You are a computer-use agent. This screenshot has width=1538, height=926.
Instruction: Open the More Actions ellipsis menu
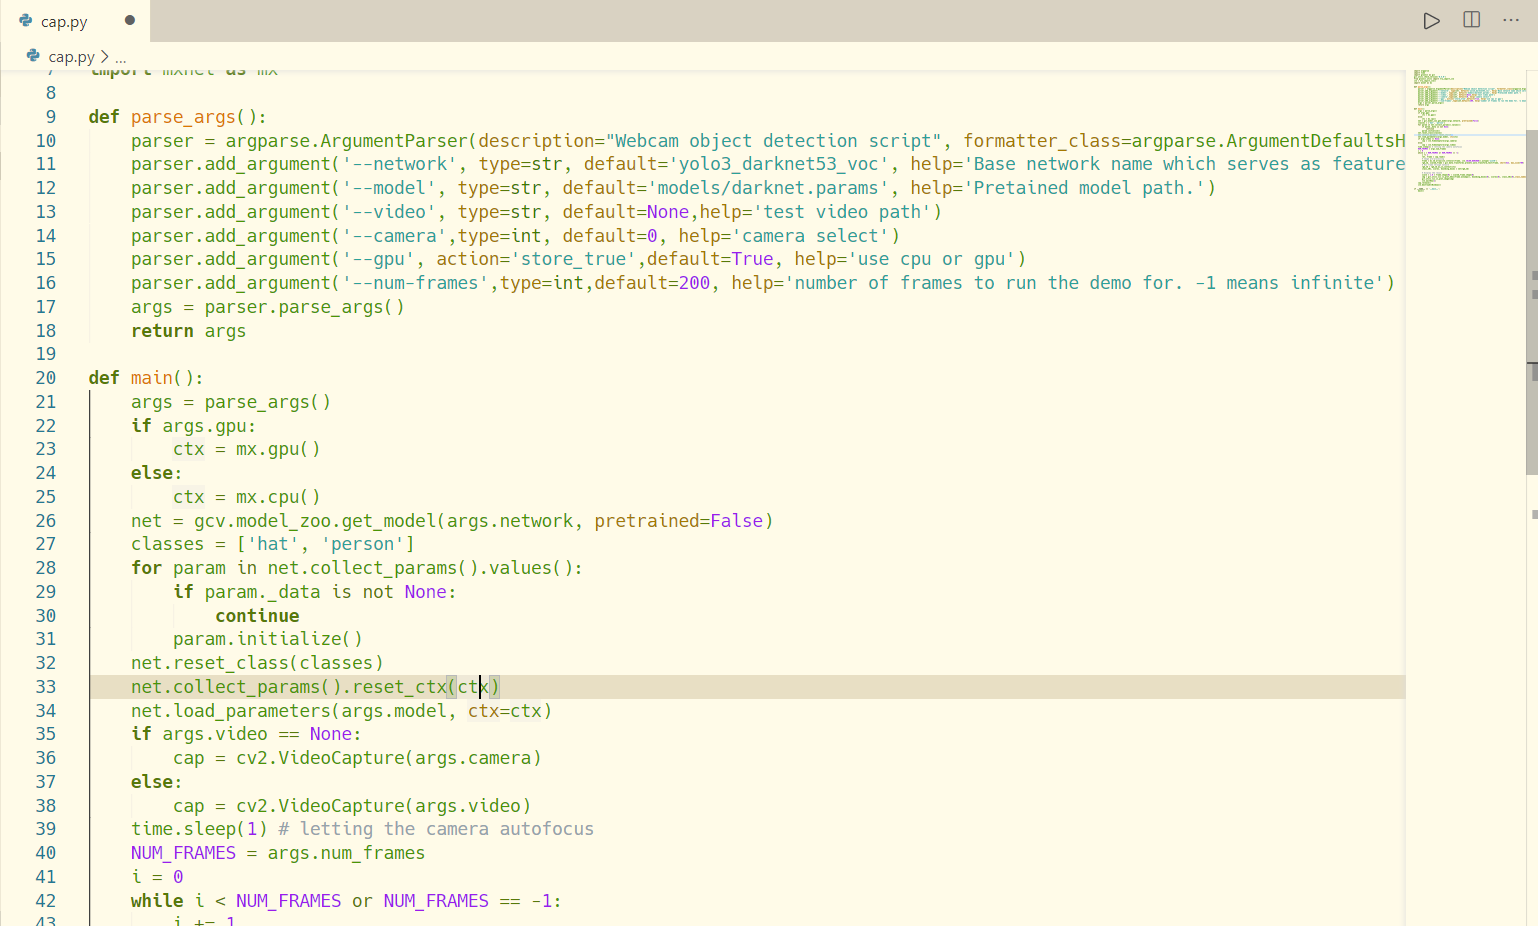(x=1511, y=20)
